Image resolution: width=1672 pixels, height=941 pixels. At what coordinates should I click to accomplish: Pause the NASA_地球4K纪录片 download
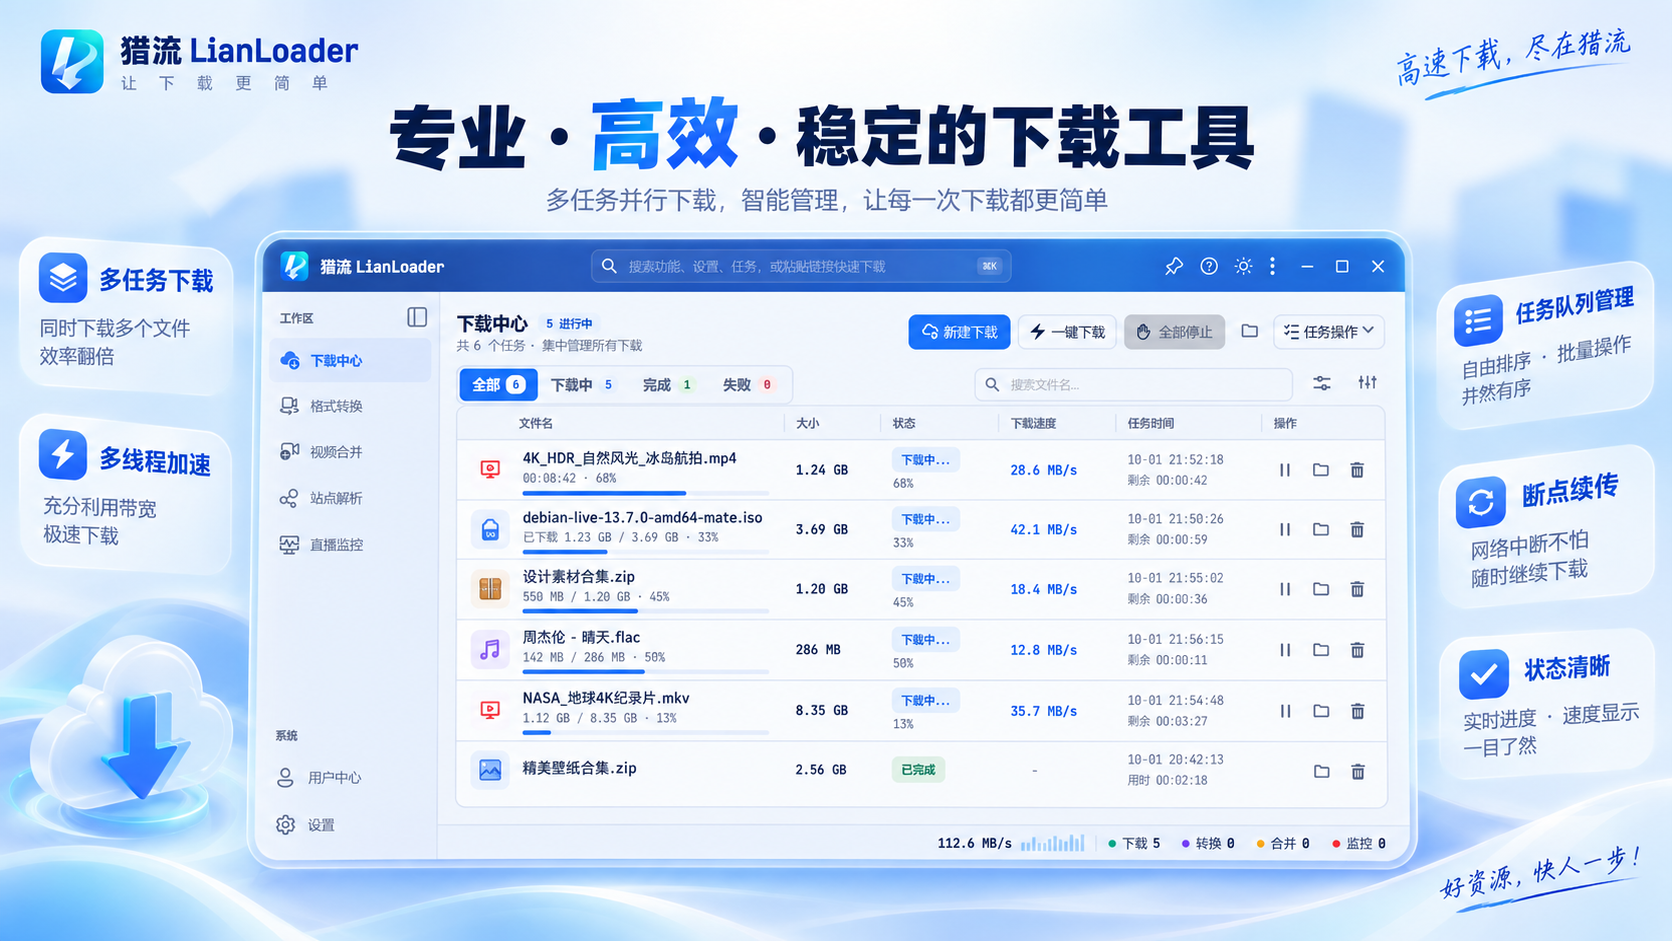pyautogui.click(x=1285, y=711)
